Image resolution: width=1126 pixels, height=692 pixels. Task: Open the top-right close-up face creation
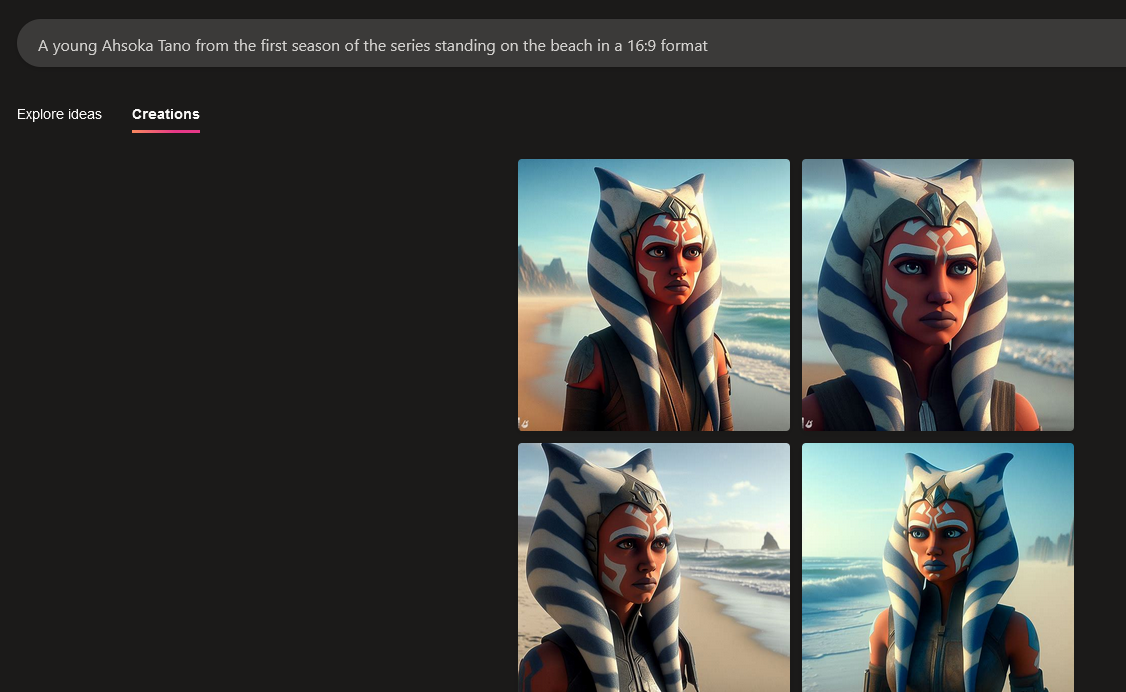pyautogui.click(x=938, y=295)
